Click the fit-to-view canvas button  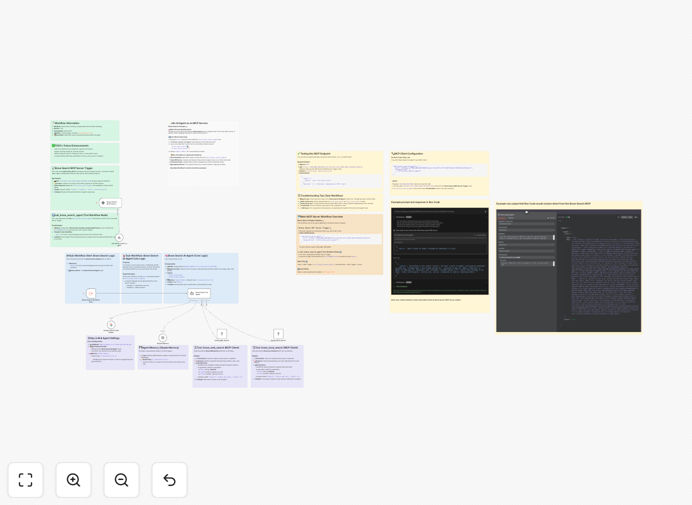point(26,480)
